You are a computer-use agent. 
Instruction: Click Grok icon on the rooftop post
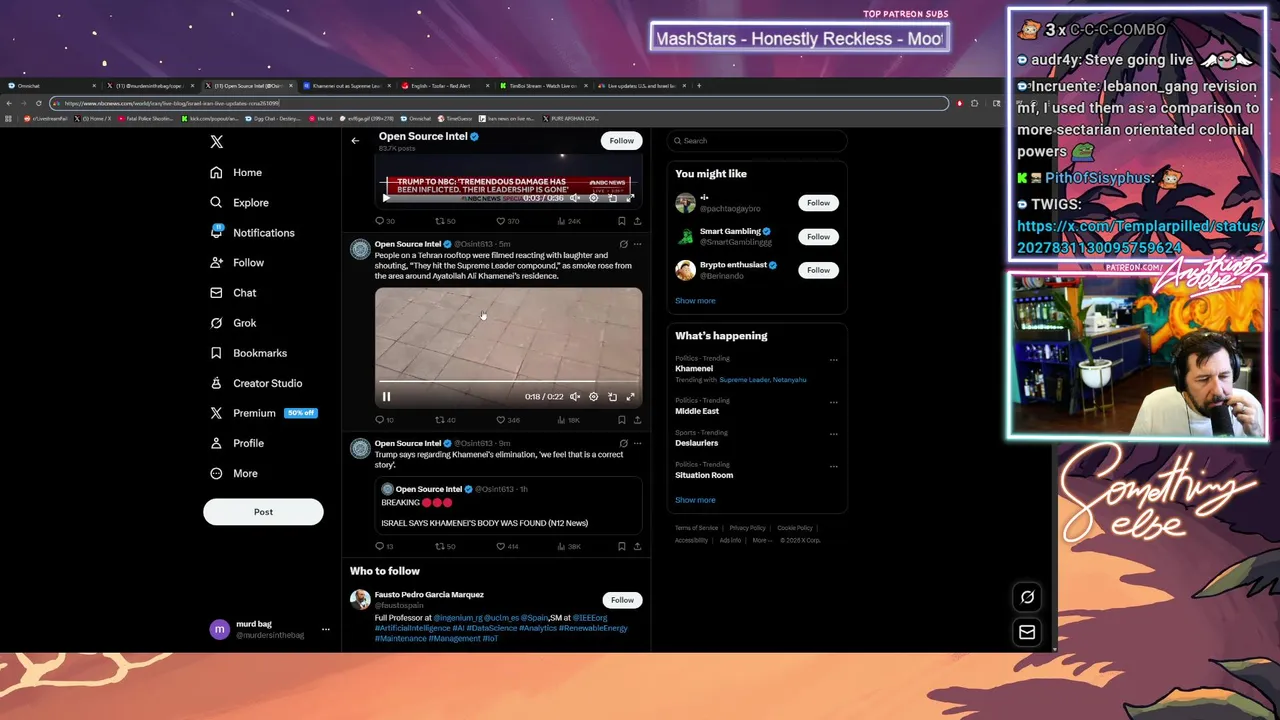[x=623, y=244]
